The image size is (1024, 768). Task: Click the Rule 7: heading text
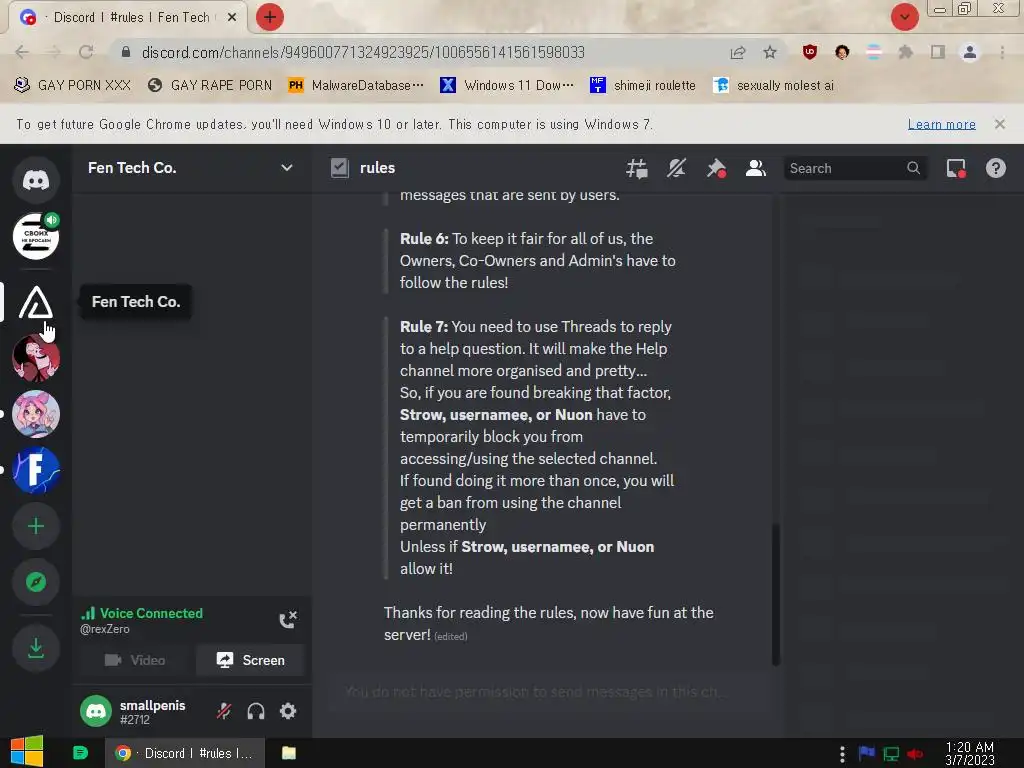423,327
